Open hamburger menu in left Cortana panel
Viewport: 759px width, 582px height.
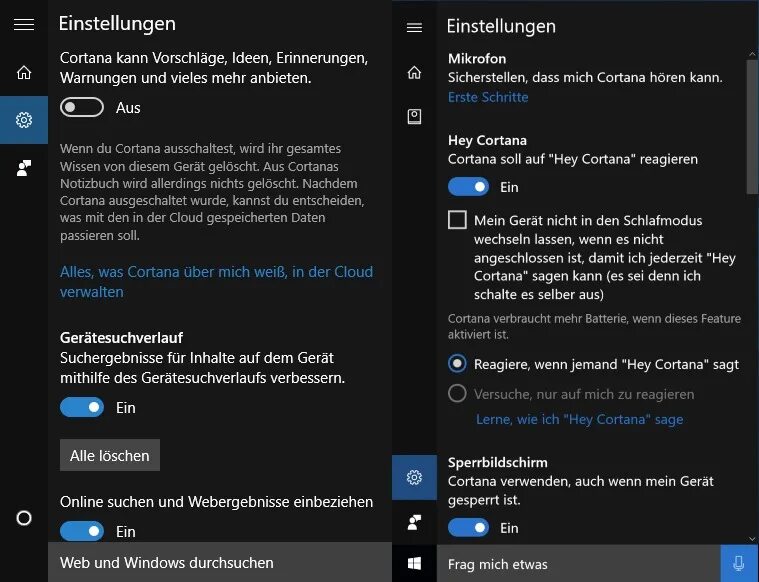[x=24, y=24]
